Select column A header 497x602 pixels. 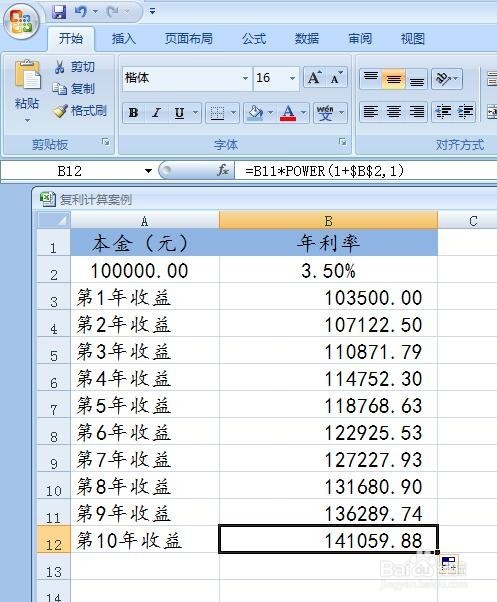[145, 220]
